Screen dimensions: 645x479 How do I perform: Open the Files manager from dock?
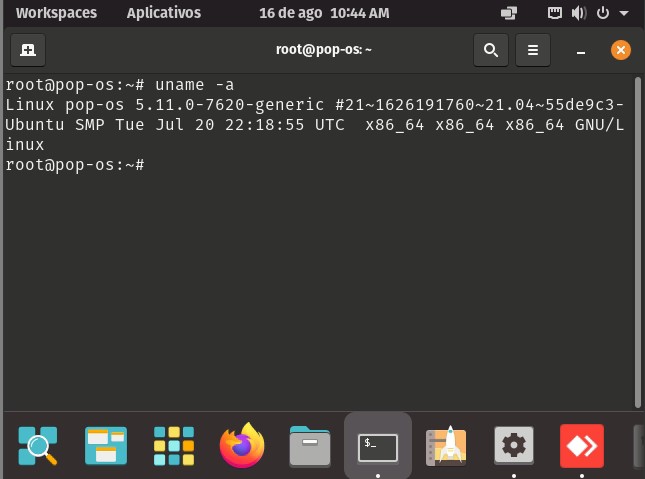tap(310, 446)
